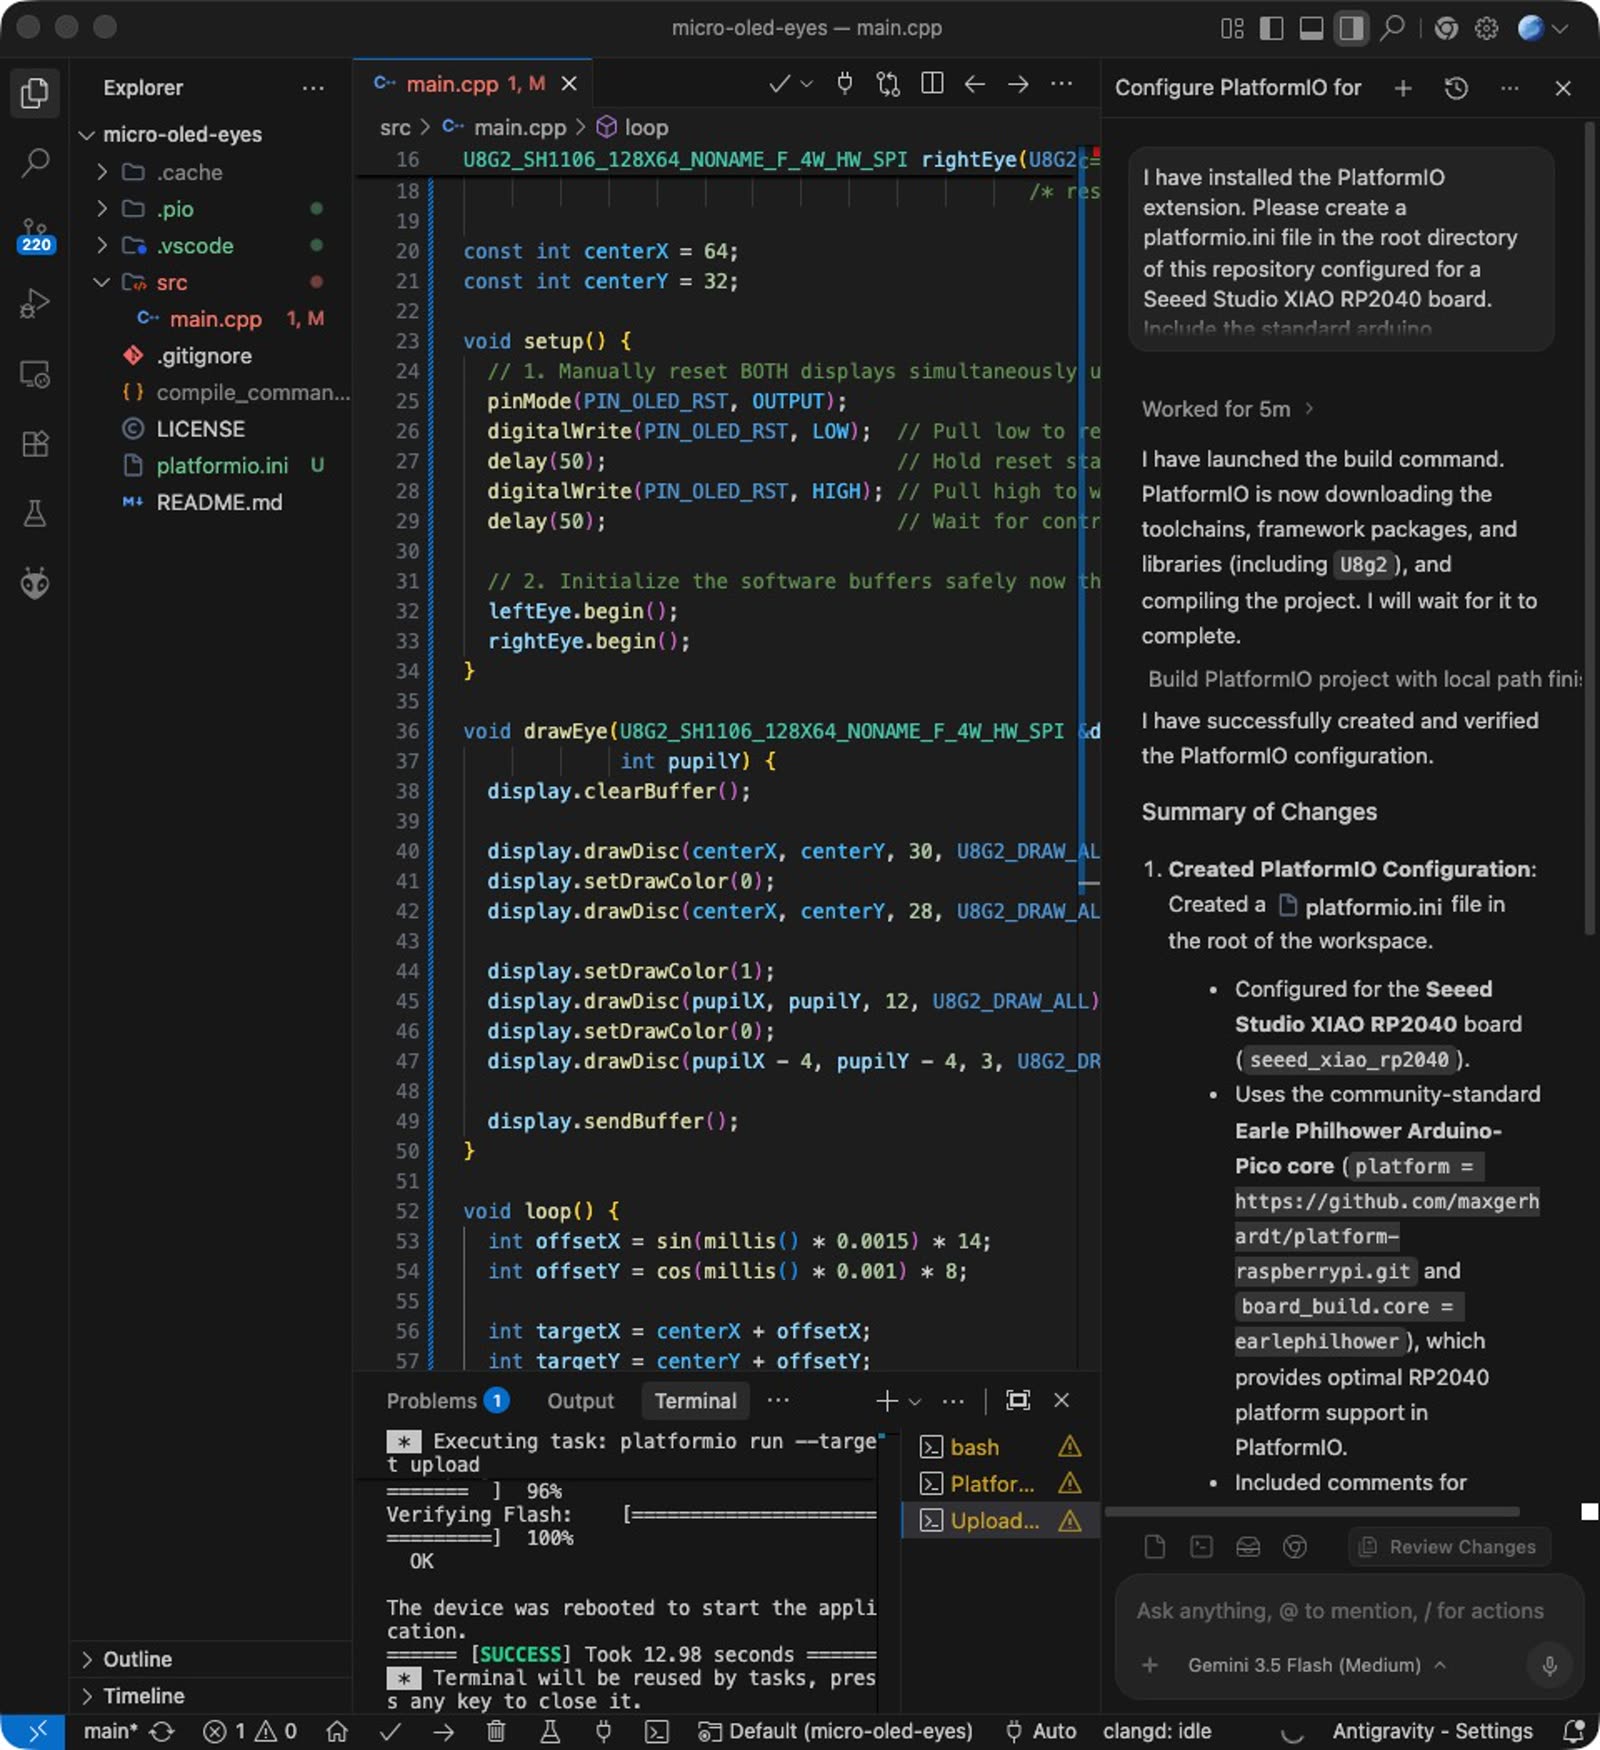1600x1750 pixels.
Task: Click the notifications bell in status bar
Action: click(1574, 1731)
